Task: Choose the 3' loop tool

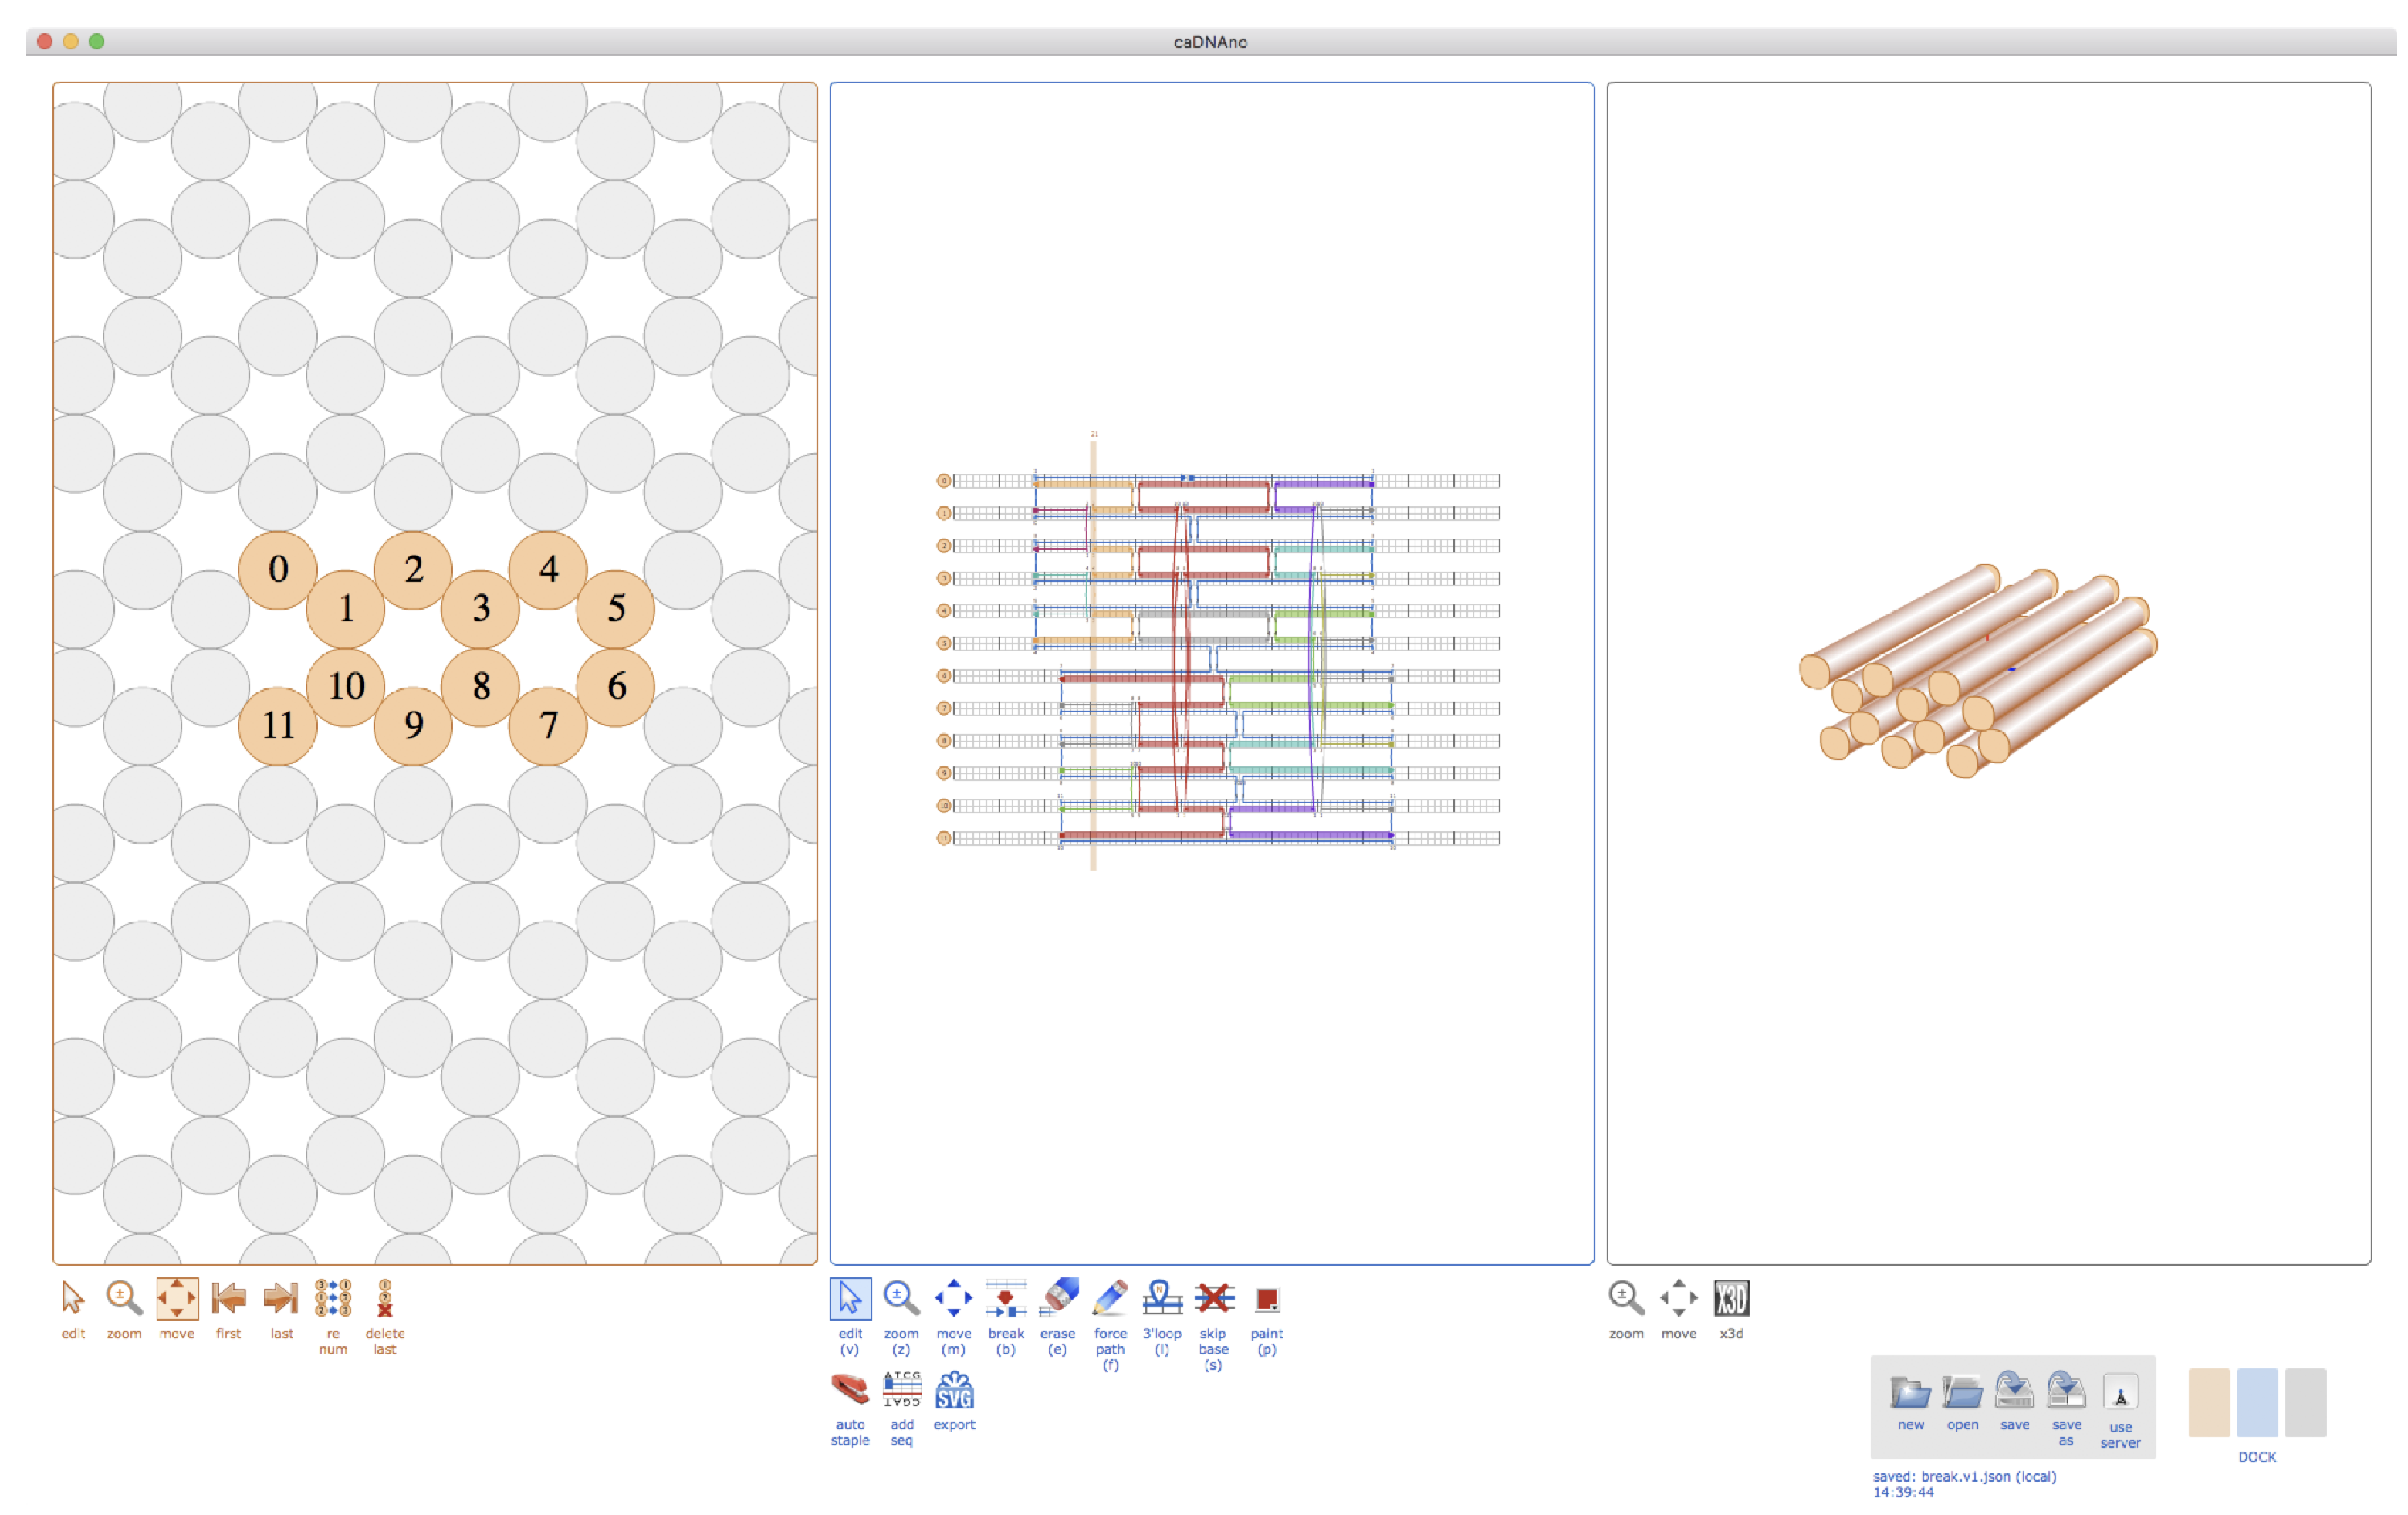Action: coord(1162,1298)
